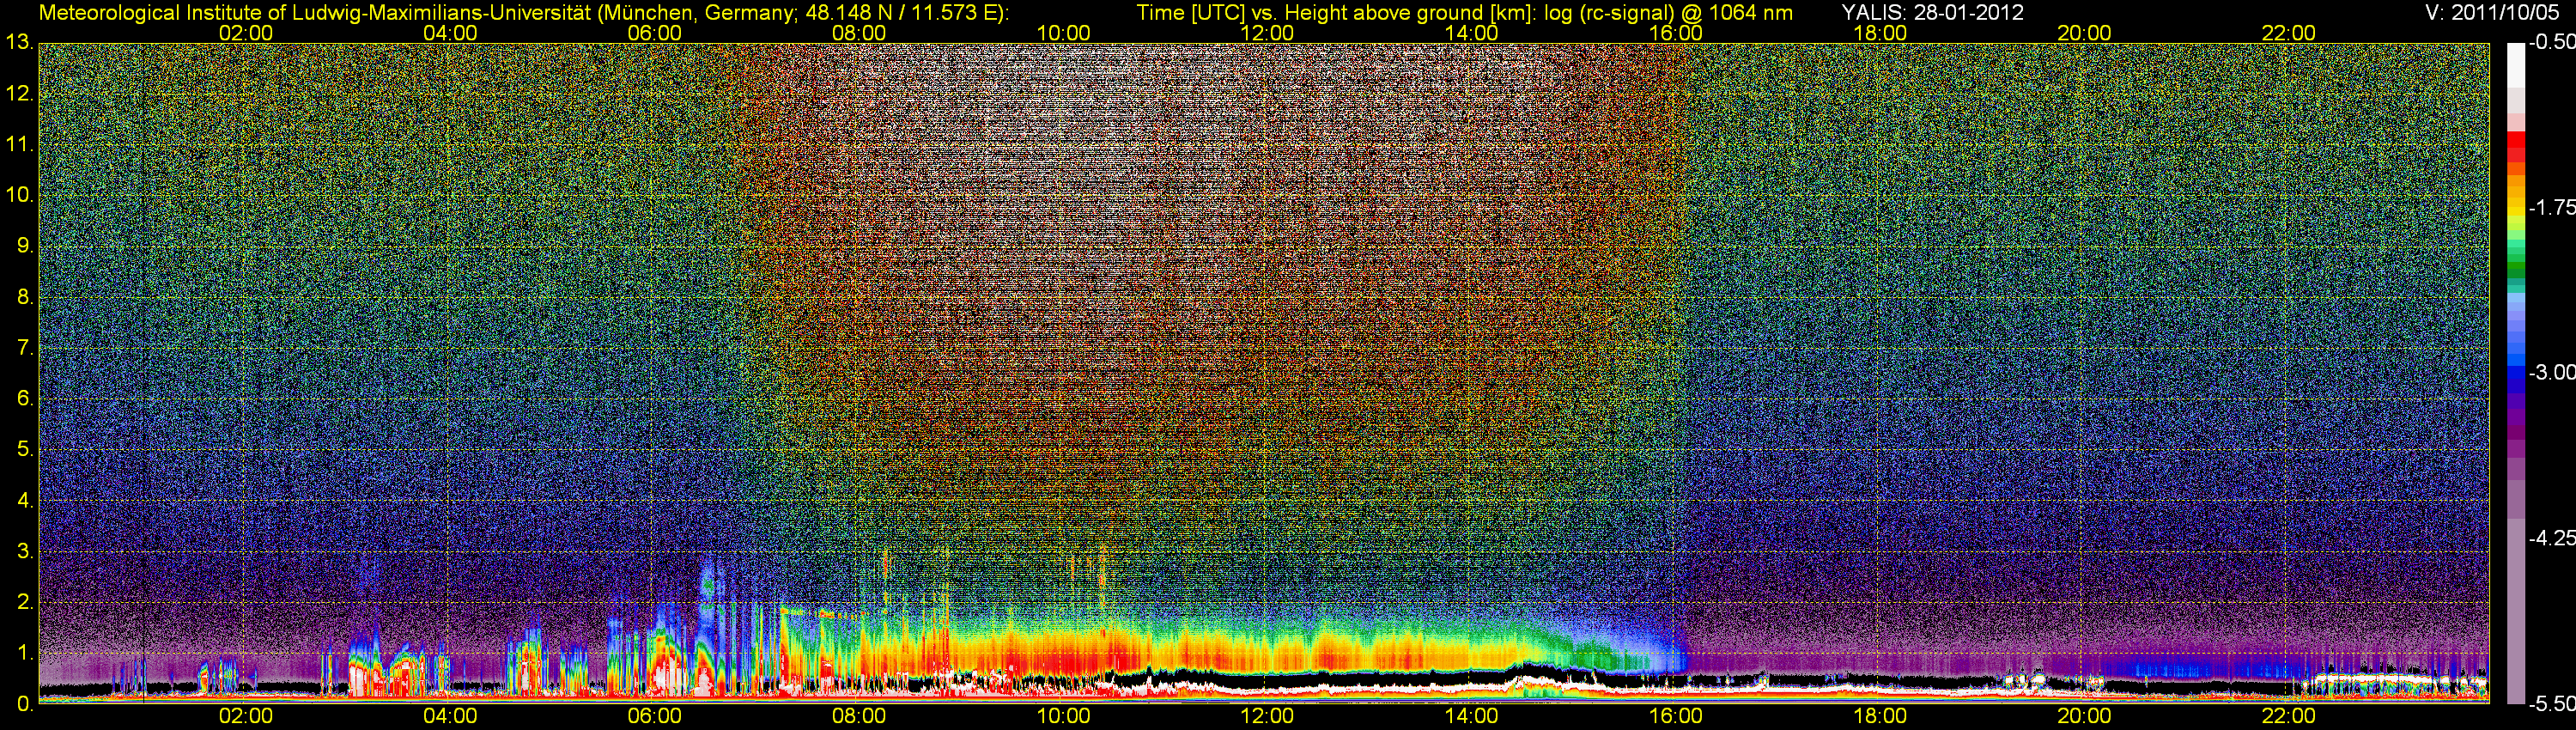Click the 20:00 label on the top time axis
Image resolution: width=2576 pixels, height=730 pixels.
[x=2084, y=33]
